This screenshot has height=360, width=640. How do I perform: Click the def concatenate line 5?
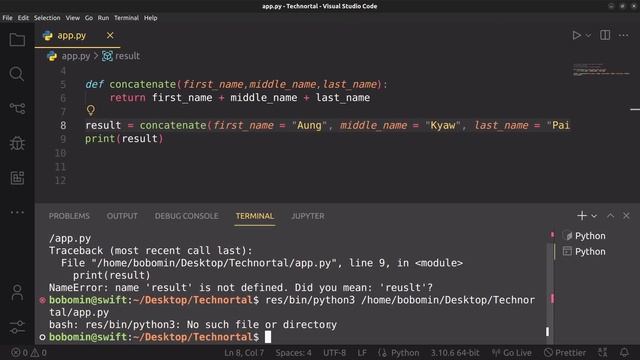click(236, 84)
